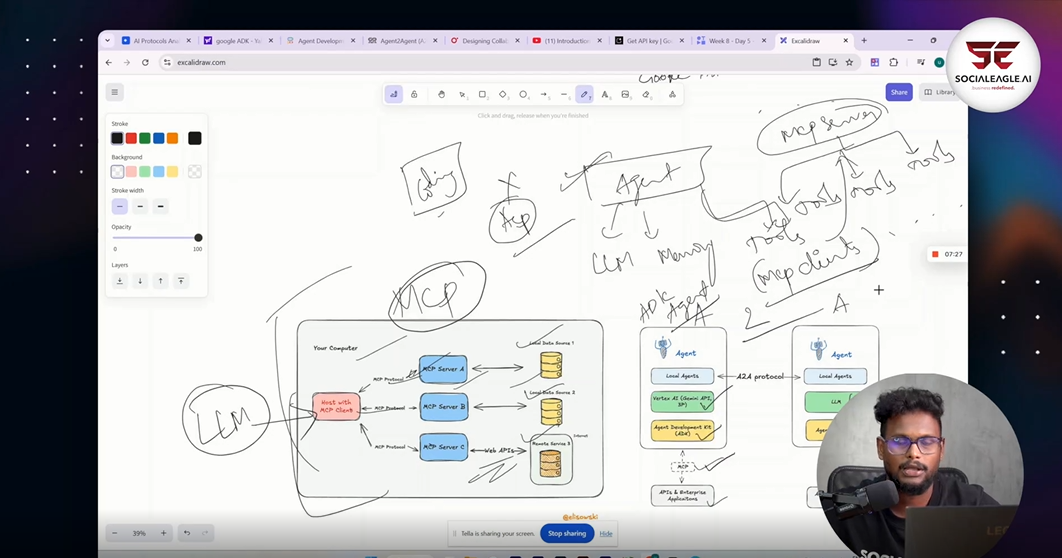Screen dimensions: 1062x558
Task: Toggle the canvas lock tool icon
Action: point(414,94)
